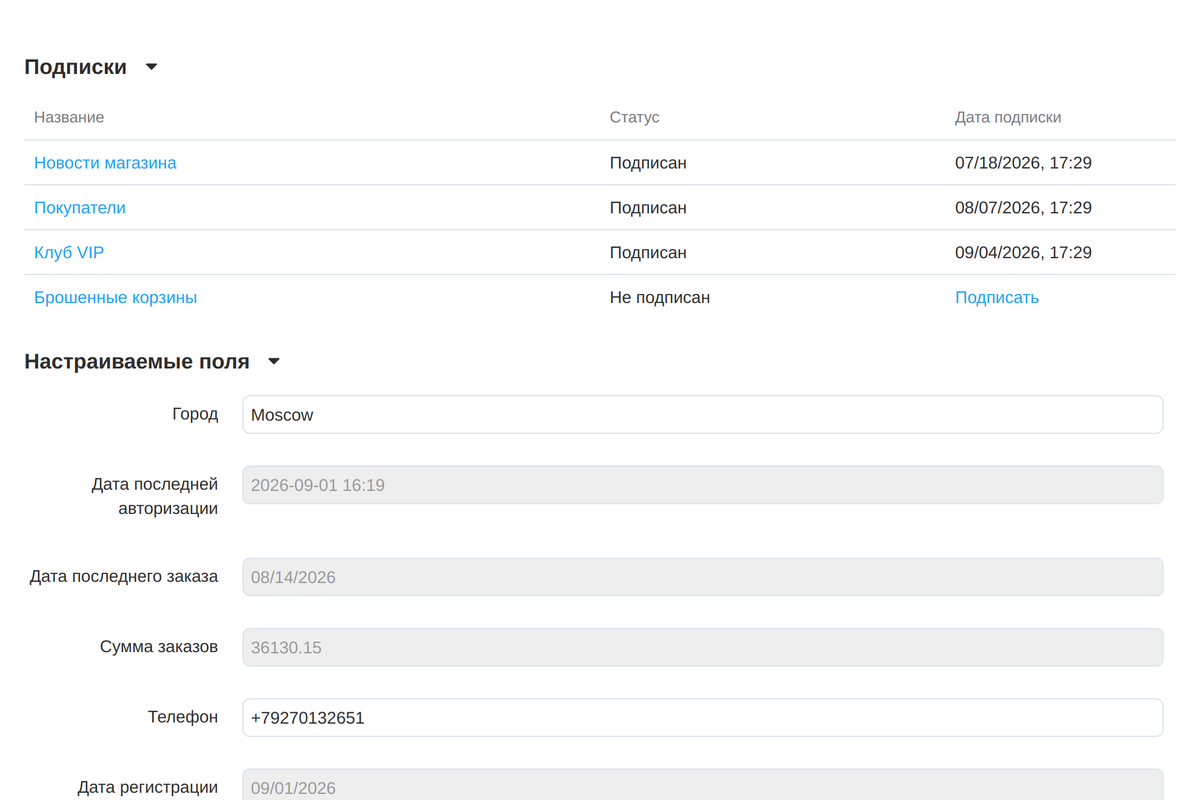Click the Статус column header
Screen dimensions: 1200x800
[635, 118]
